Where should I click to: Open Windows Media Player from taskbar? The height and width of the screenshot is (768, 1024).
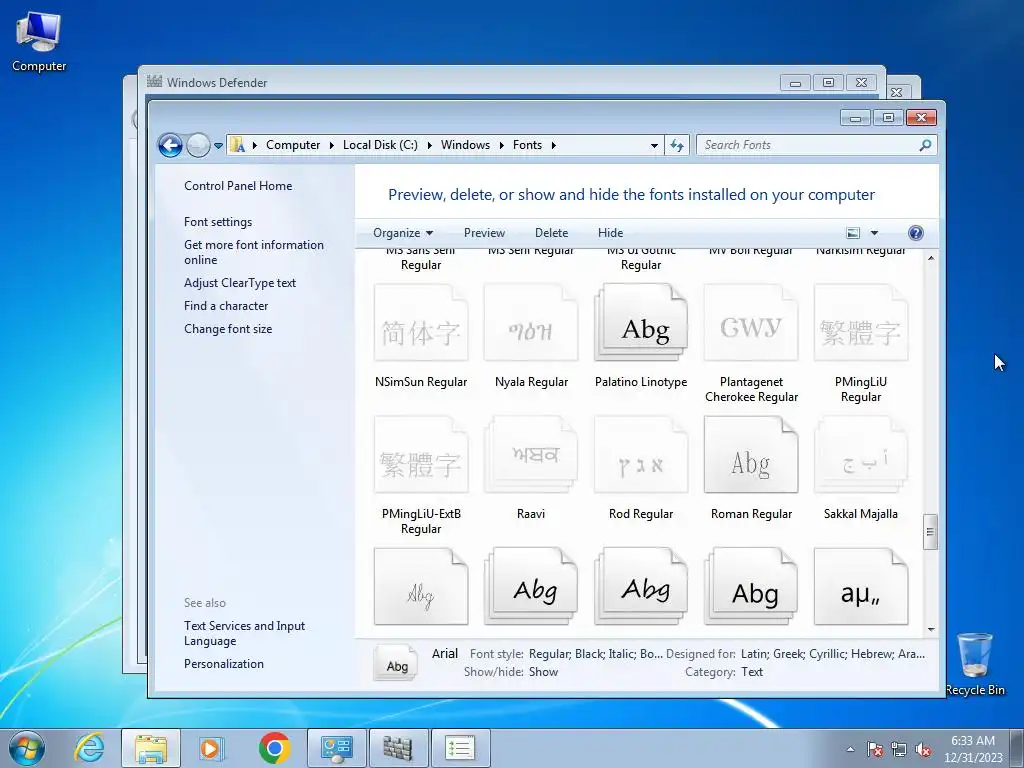tap(211, 748)
